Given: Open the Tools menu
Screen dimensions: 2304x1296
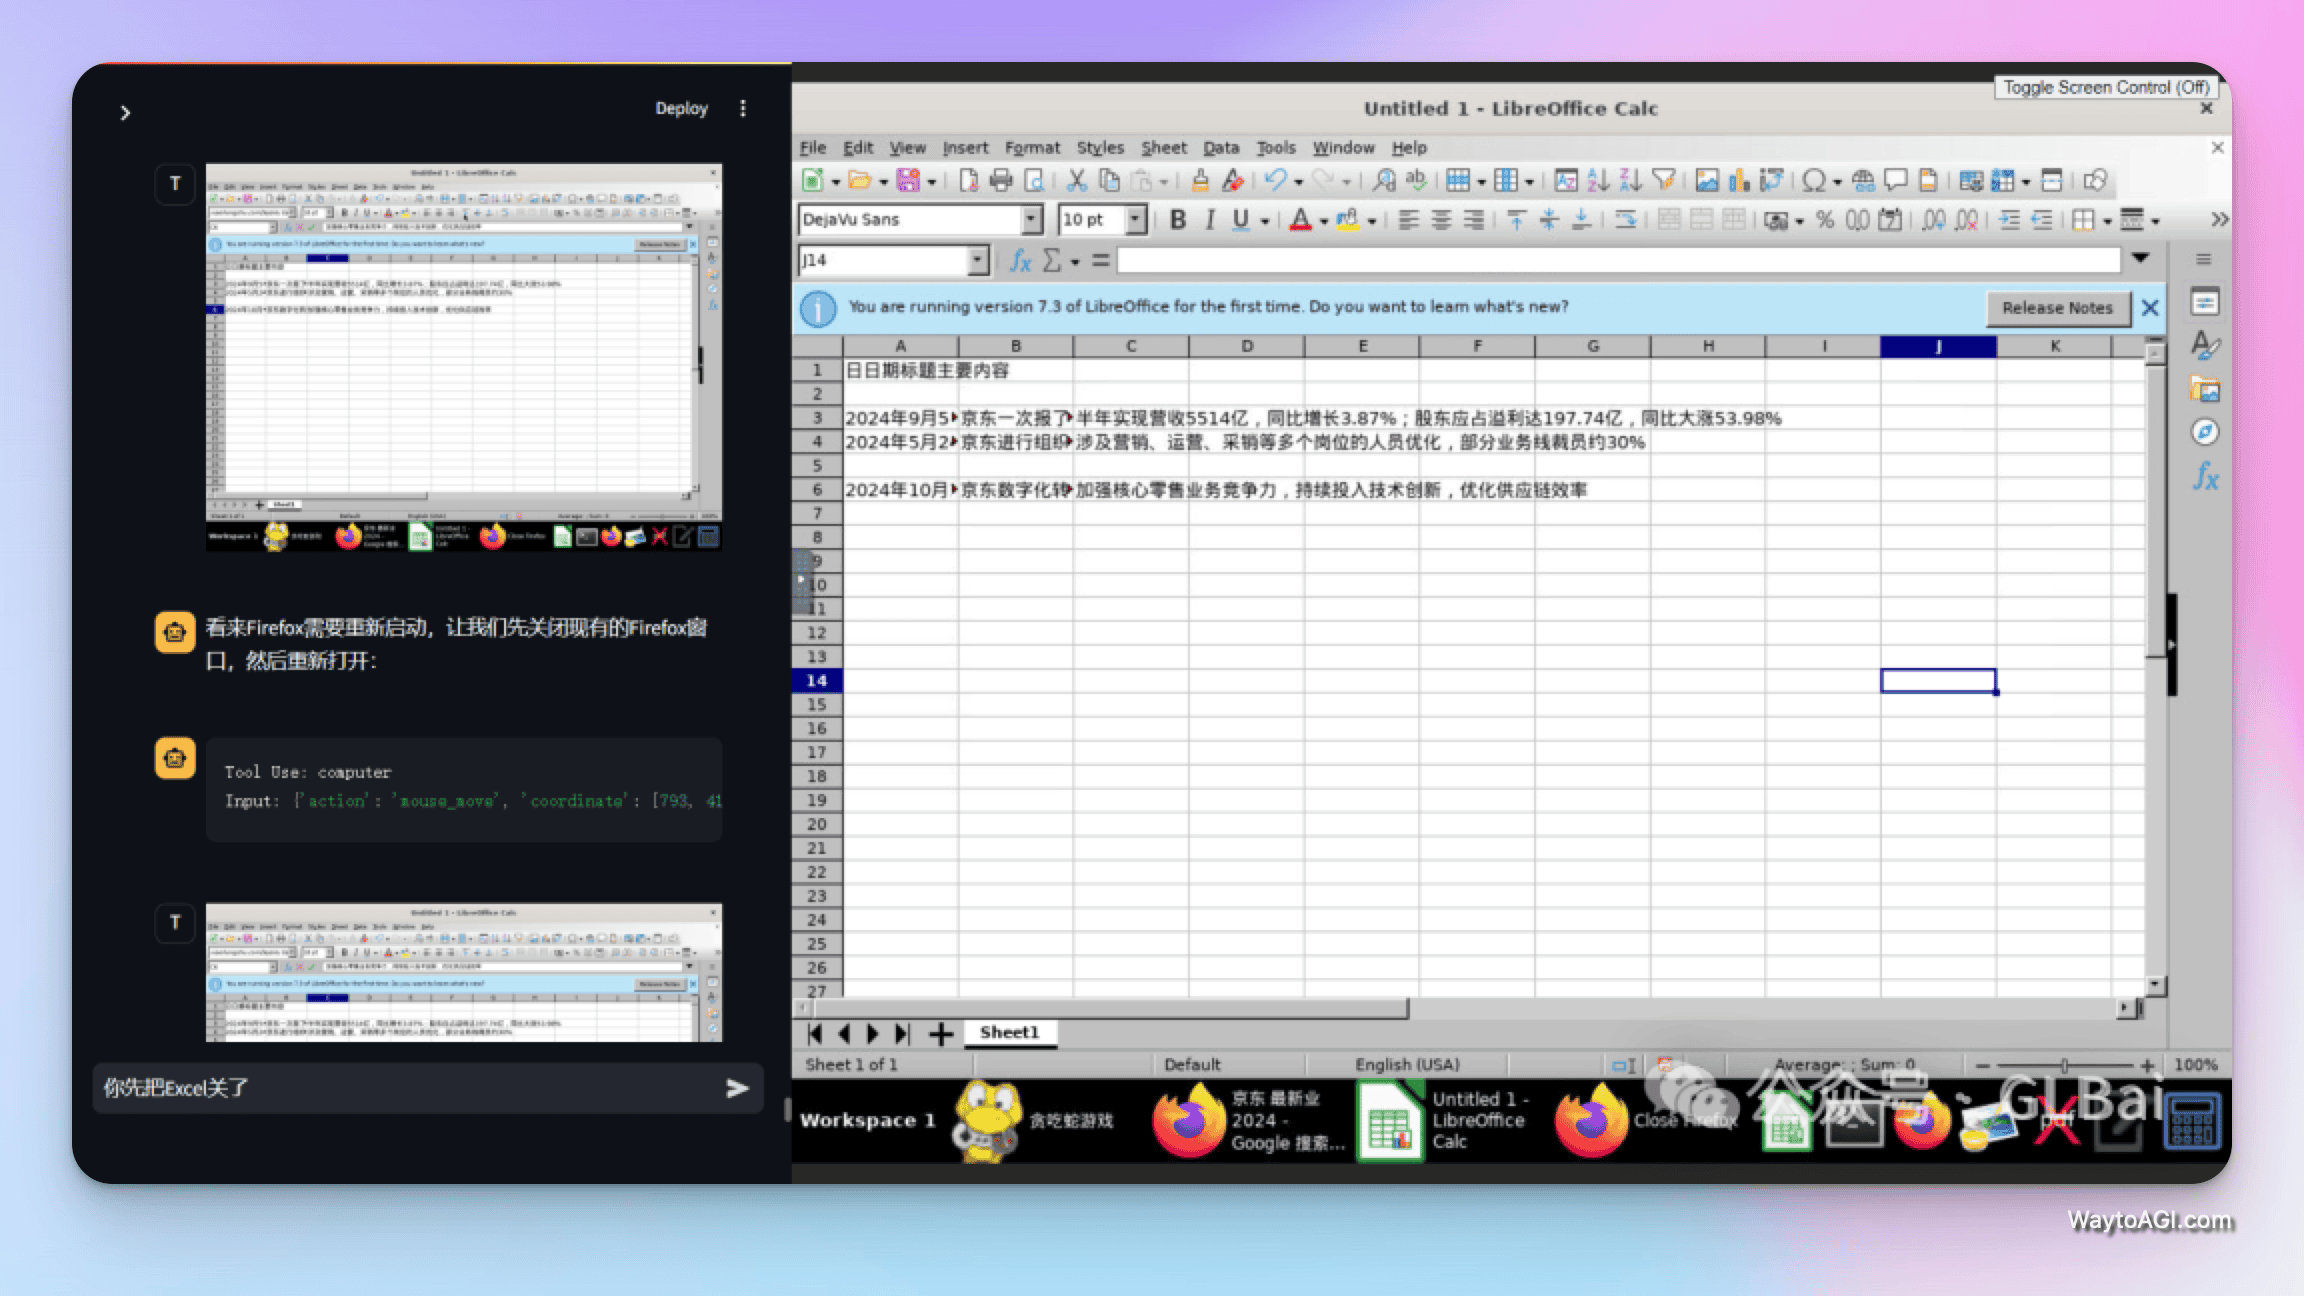Looking at the screenshot, I should tap(1276, 147).
